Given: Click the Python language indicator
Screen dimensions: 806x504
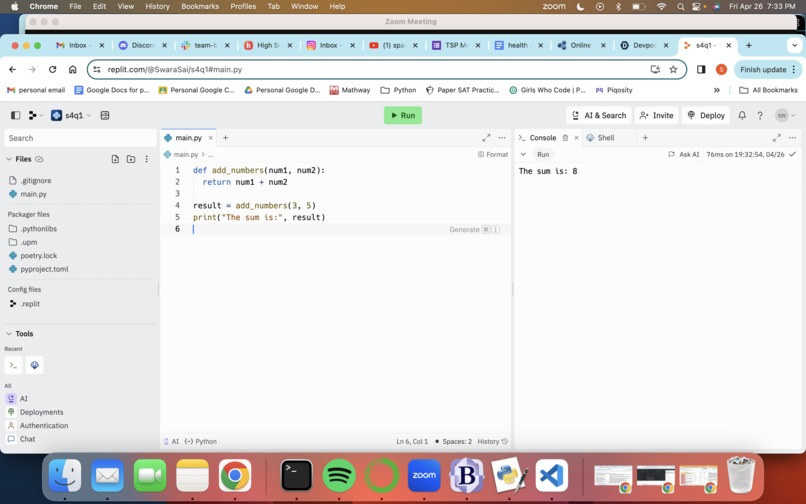Looking at the screenshot, I should (200, 441).
